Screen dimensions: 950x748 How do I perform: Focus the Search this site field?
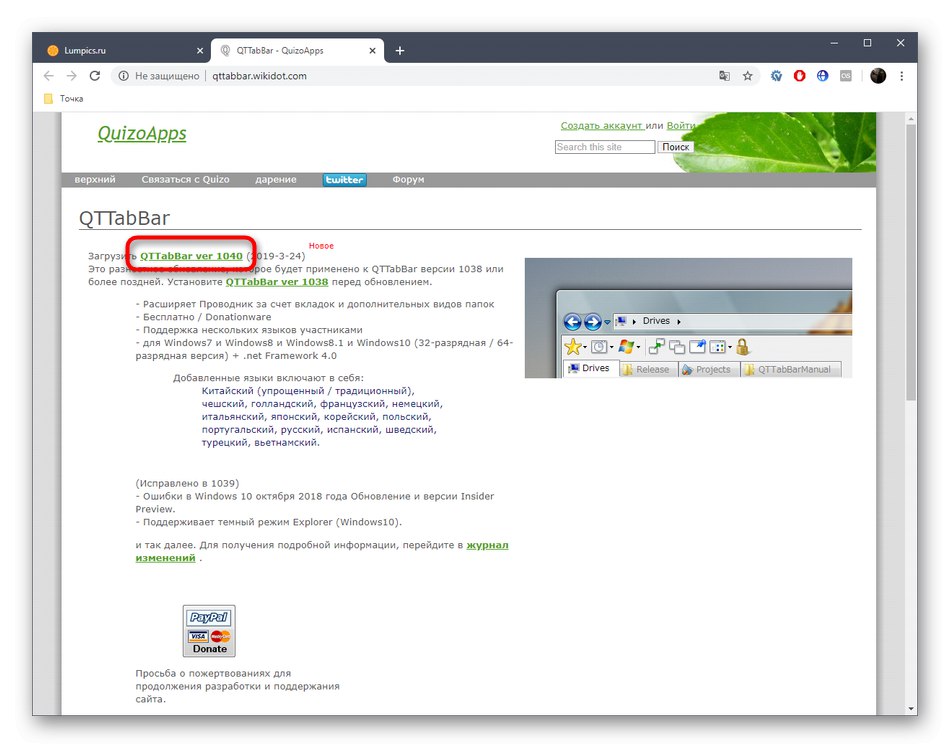click(x=605, y=147)
